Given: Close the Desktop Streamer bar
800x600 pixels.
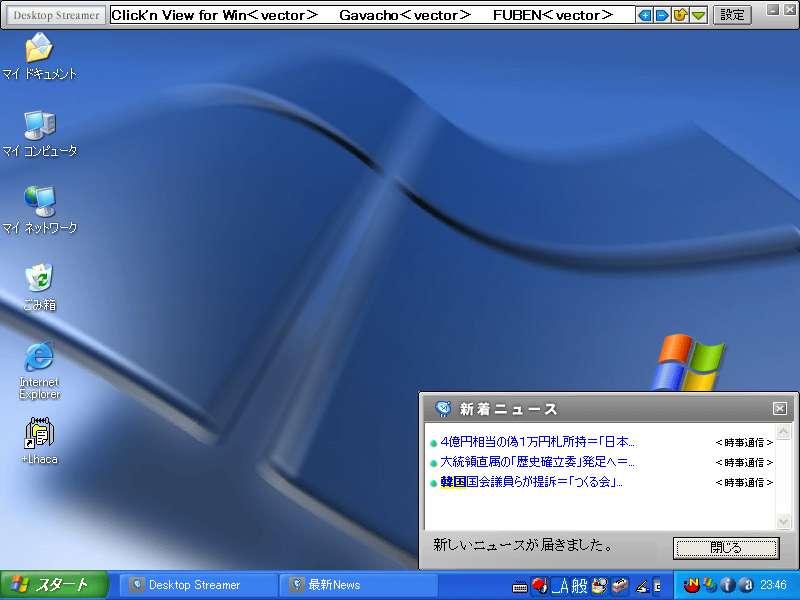Looking at the screenshot, I should 789,10.
